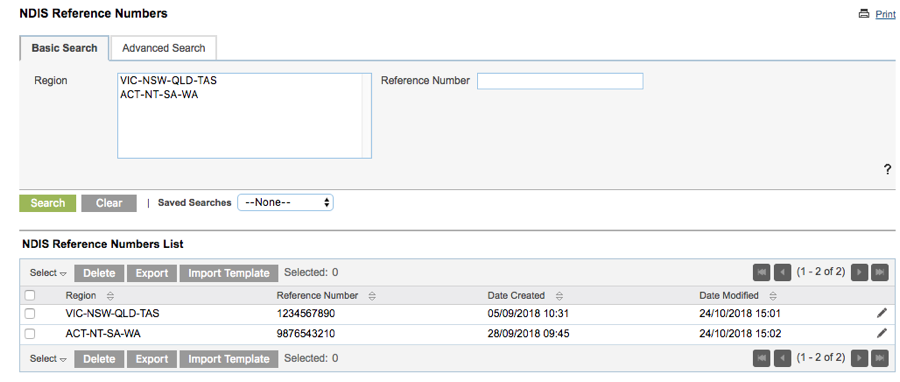Click the green Search button
This screenshot has width=900, height=382.
[48, 203]
